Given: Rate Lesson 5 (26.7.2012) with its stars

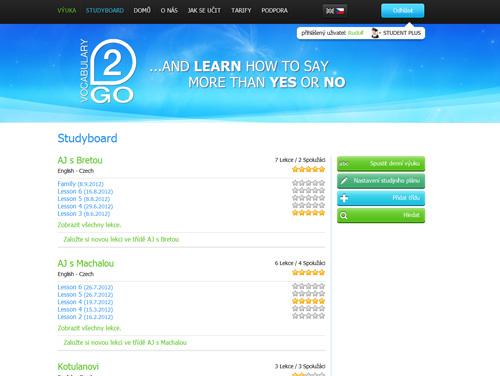Looking at the screenshot, I should (308, 294).
